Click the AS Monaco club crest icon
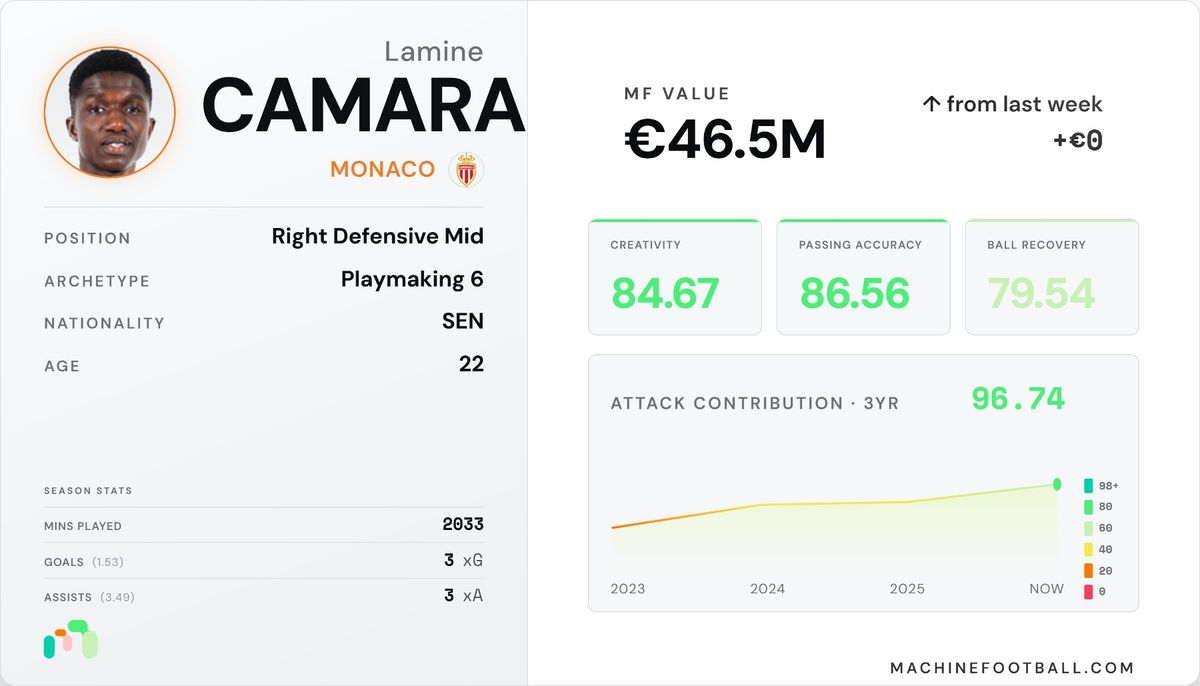This screenshot has height=686, width=1200. point(466,170)
